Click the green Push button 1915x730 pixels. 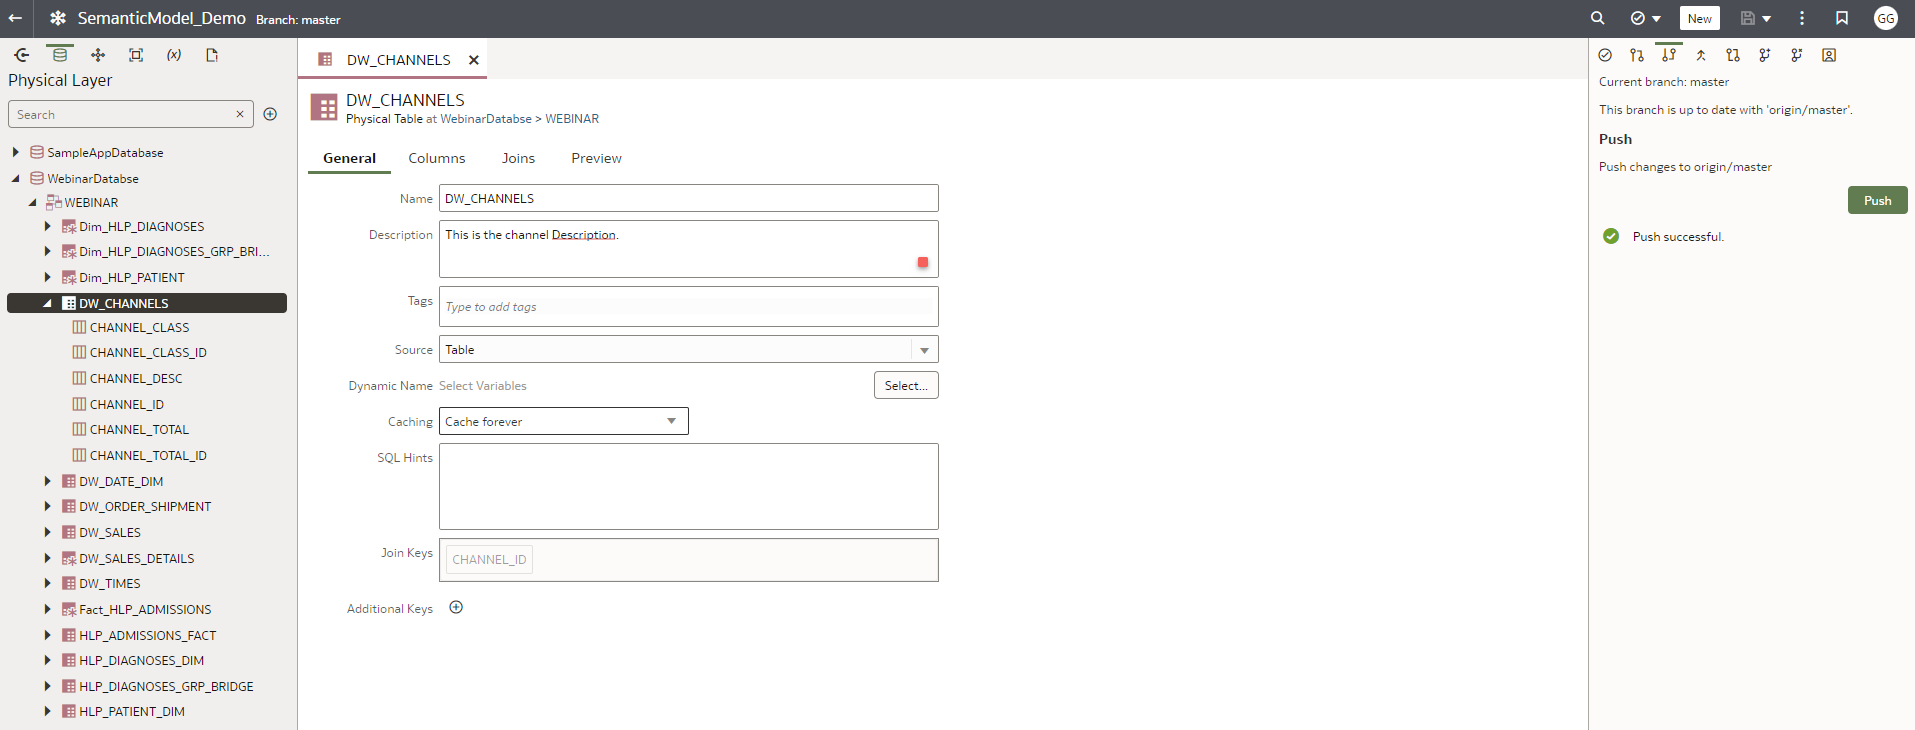[x=1877, y=200]
